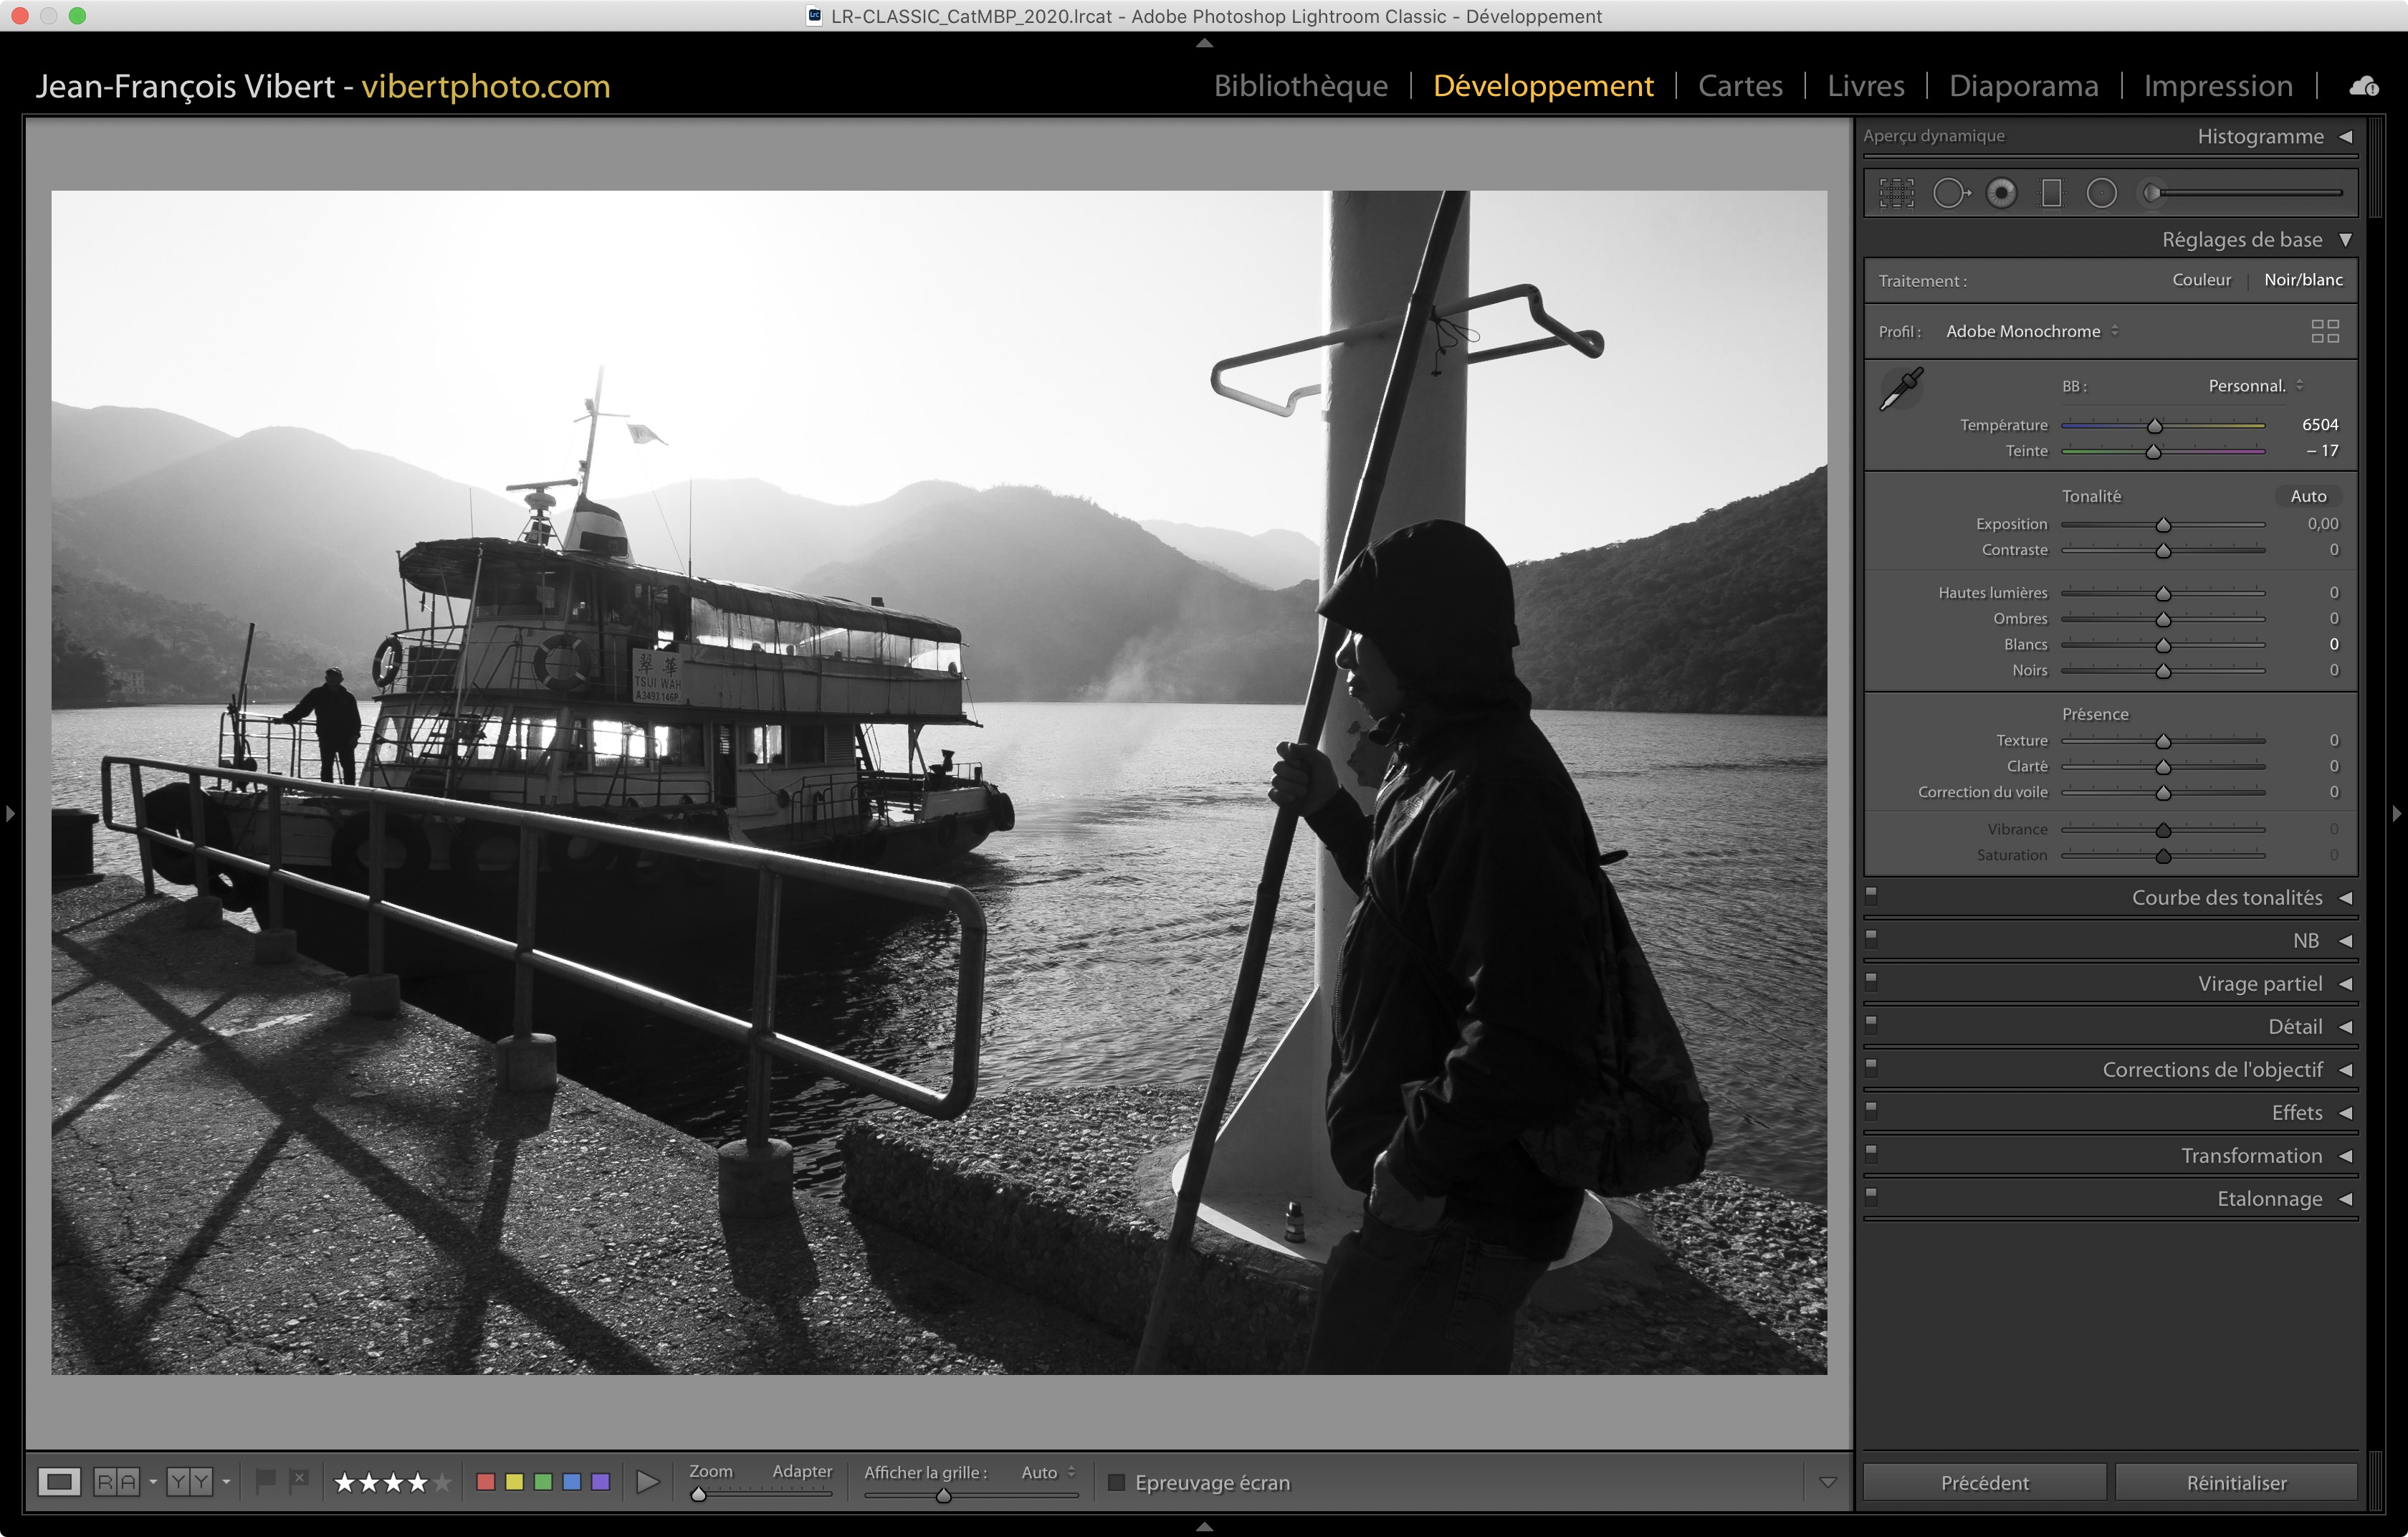2408x1537 pixels.
Task: Switch treatment to Couleur
Action: 2201,280
